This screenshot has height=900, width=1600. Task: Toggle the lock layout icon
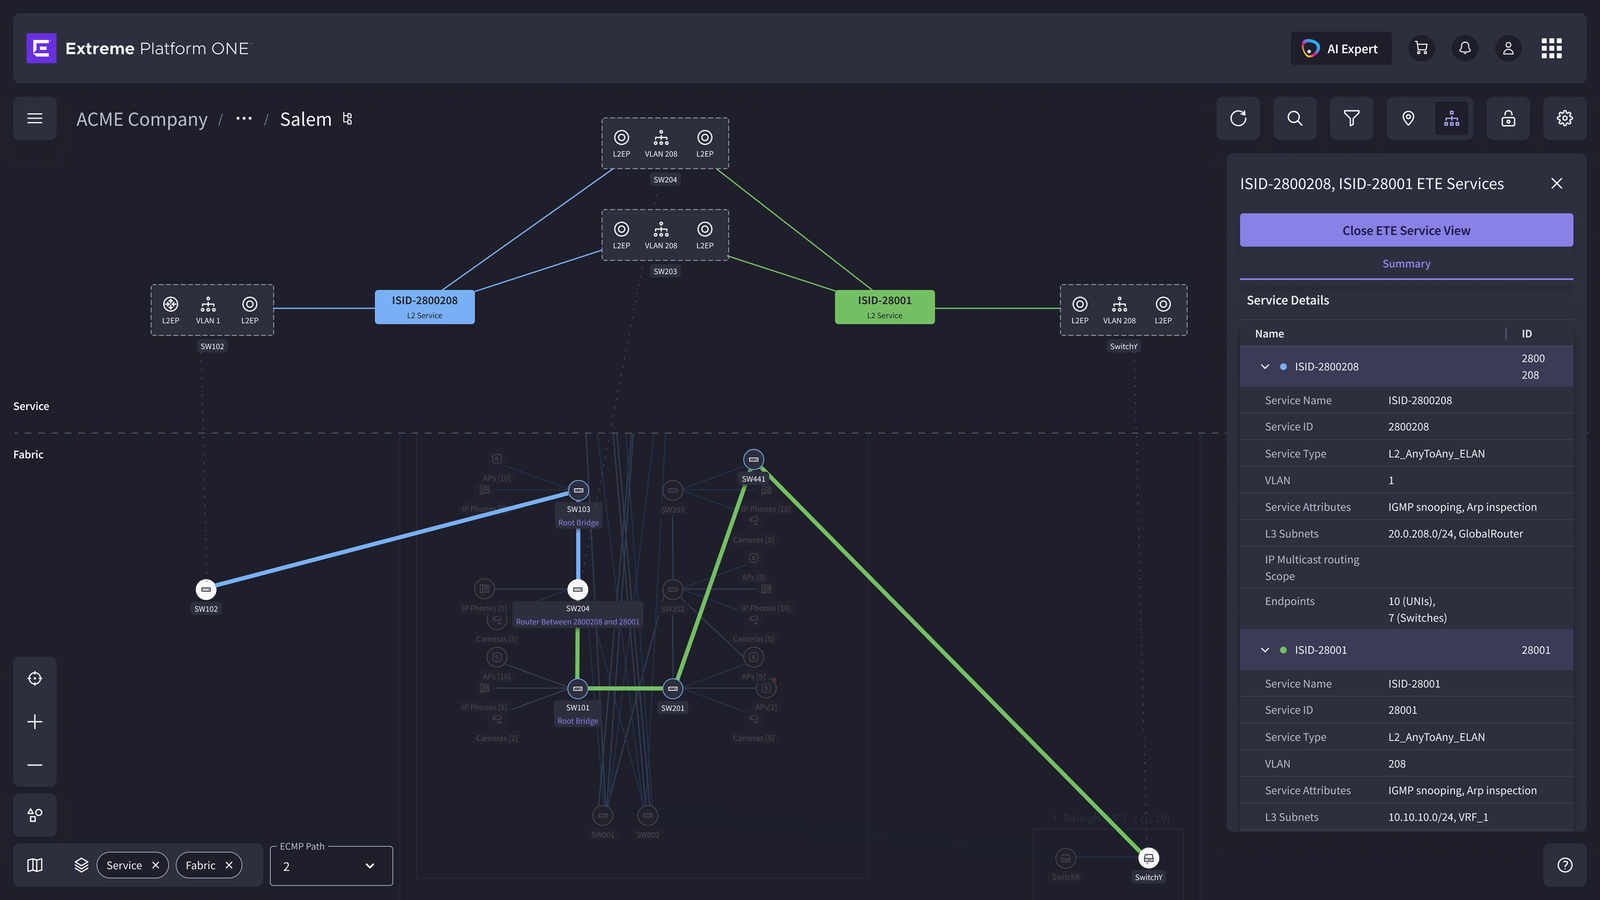point(1508,119)
